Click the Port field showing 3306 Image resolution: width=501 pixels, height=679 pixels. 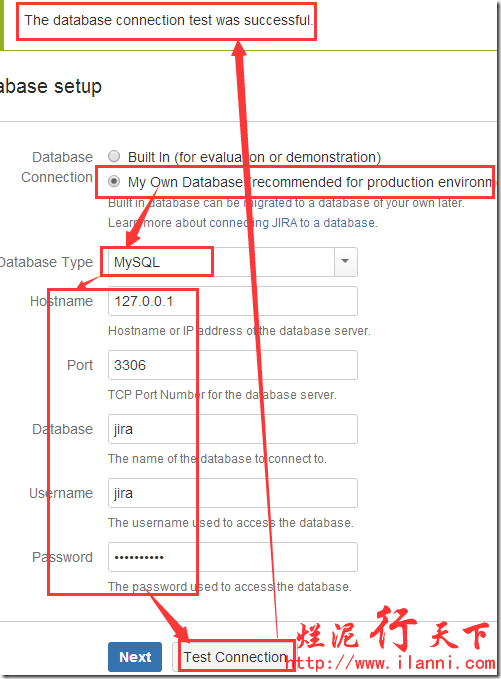233,365
